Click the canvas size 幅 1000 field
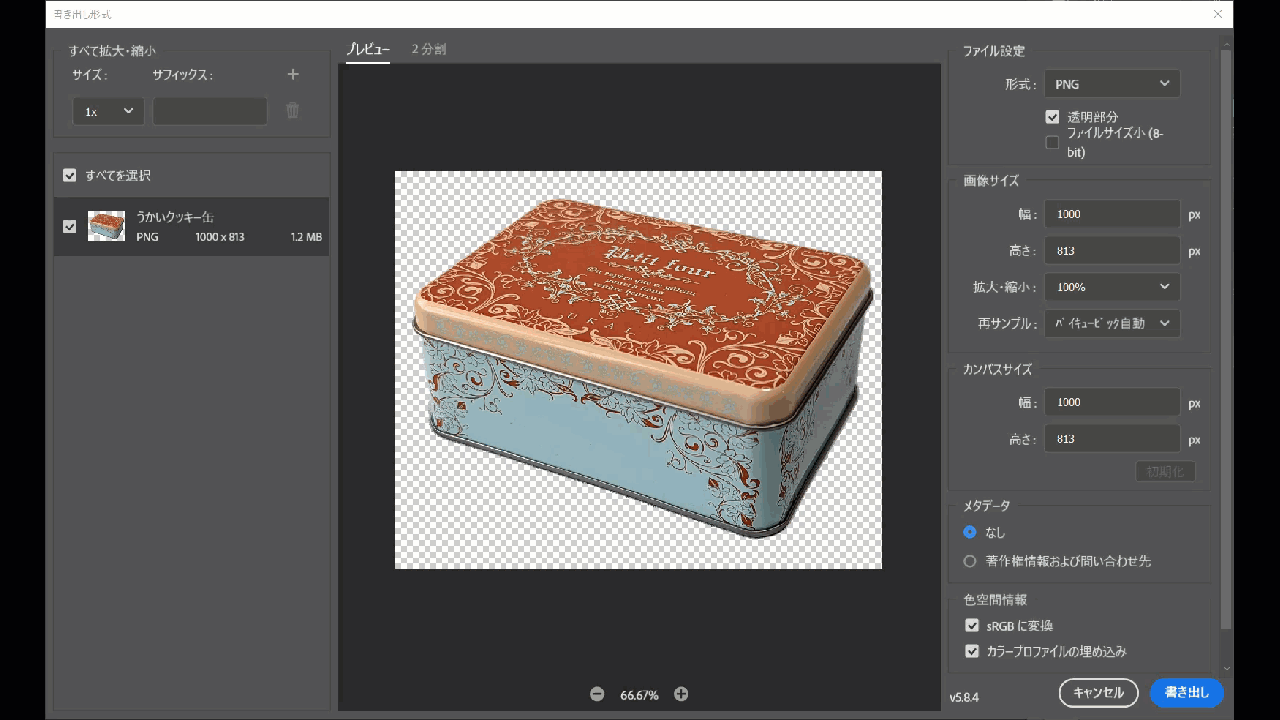This screenshot has width=1280, height=720. (x=1112, y=402)
